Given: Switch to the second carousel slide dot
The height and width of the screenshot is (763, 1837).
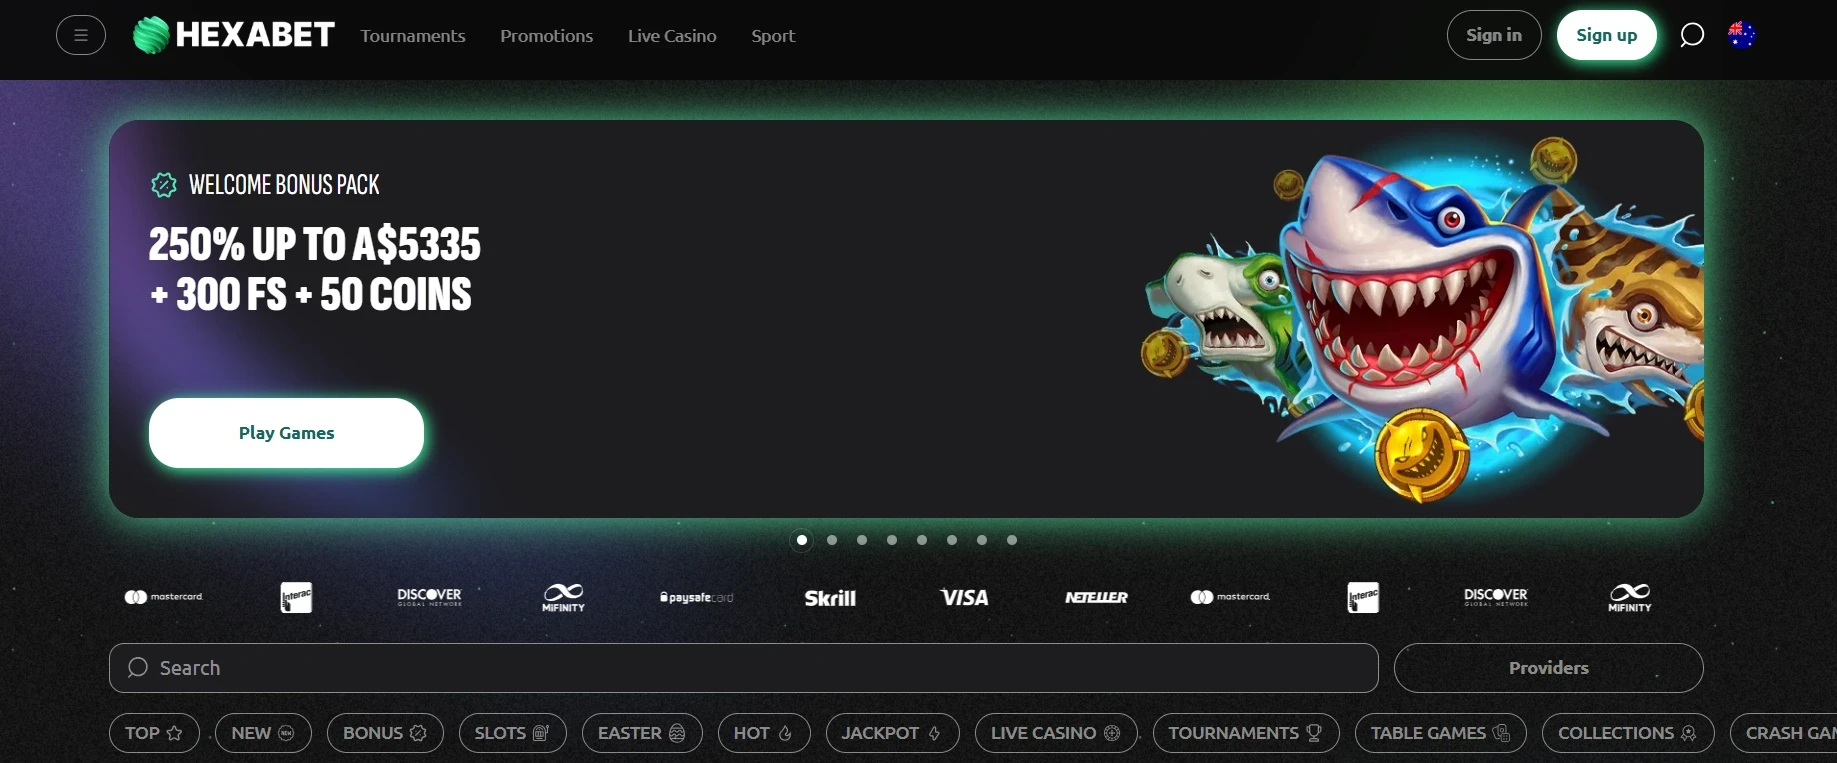Looking at the screenshot, I should [832, 540].
